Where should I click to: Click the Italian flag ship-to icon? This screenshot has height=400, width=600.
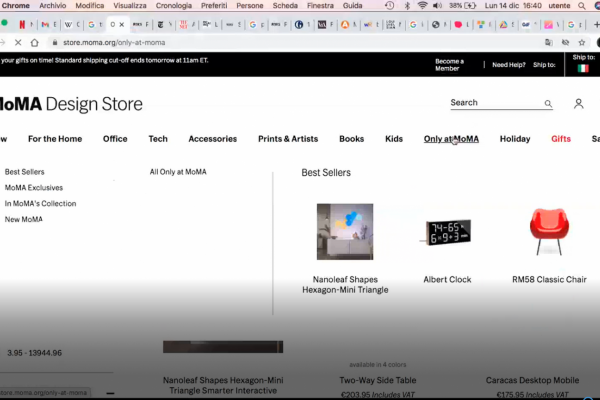(583, 68)
